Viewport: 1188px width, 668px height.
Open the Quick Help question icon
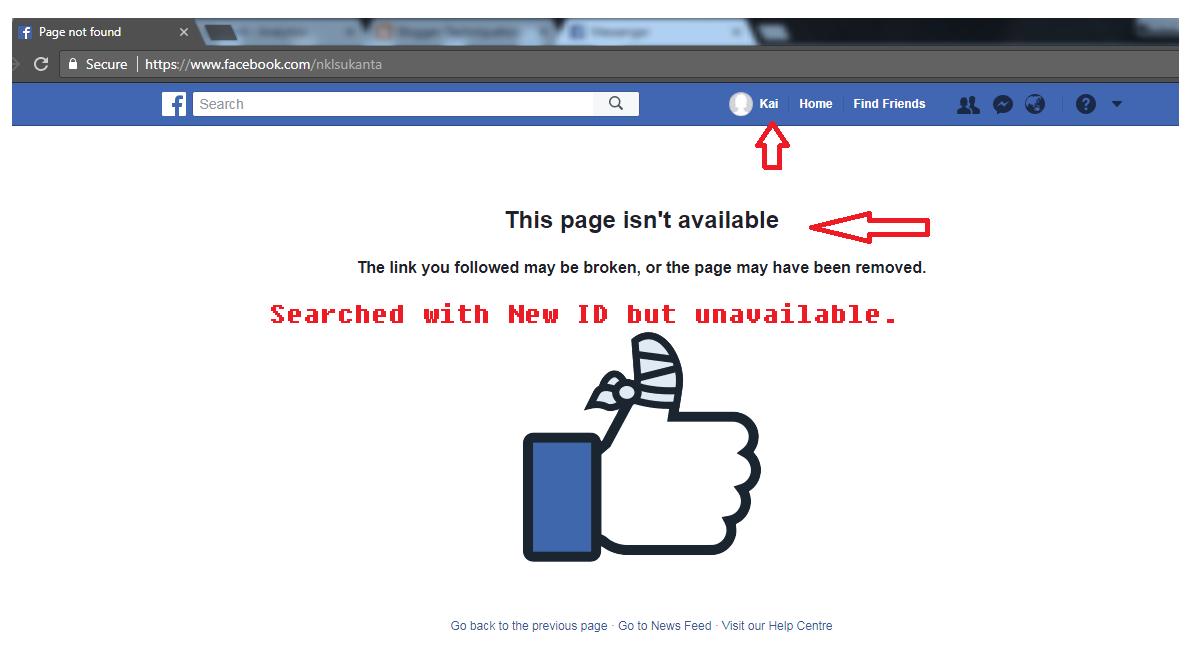[1086, 104]
